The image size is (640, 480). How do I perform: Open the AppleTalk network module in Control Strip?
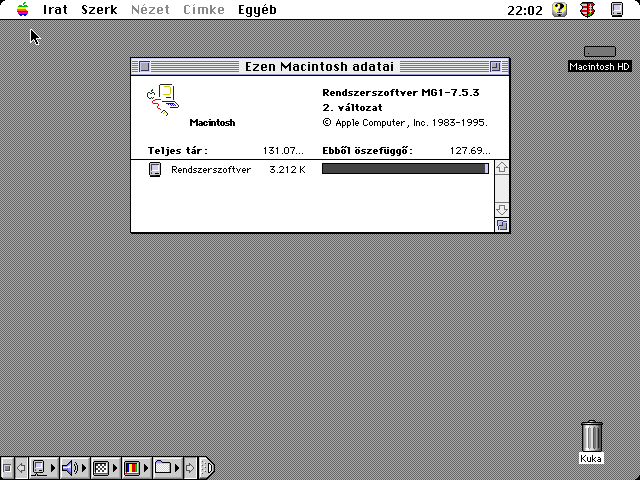(44, 468)
